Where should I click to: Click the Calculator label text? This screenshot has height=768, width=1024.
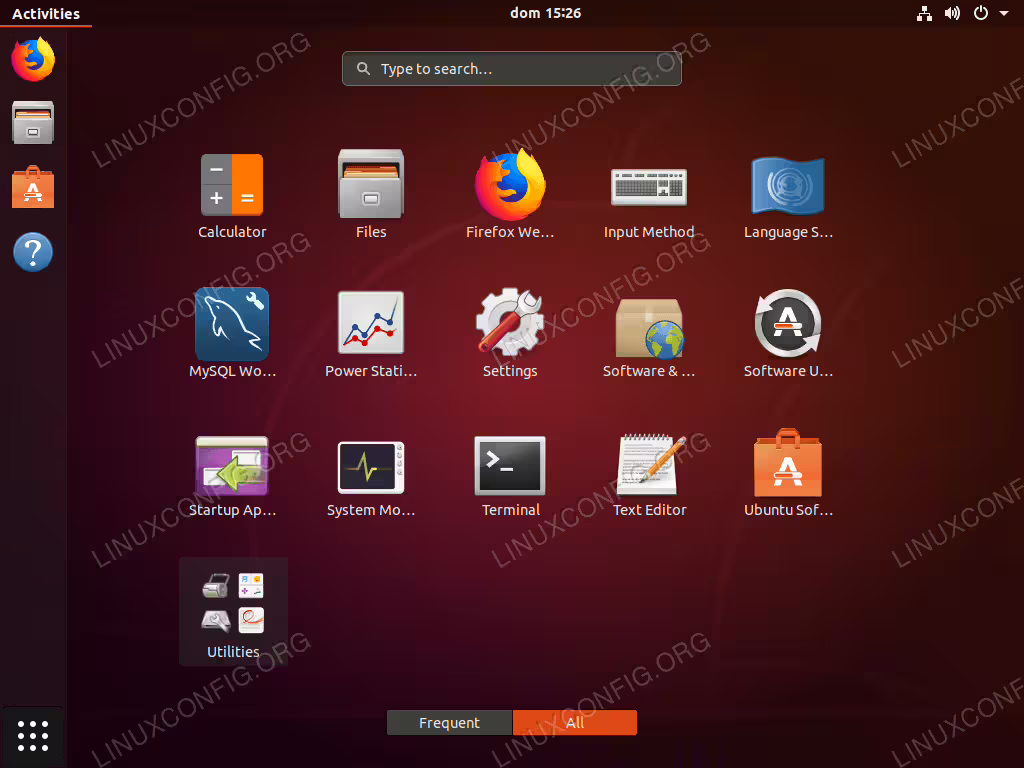[x=232, y=232]
